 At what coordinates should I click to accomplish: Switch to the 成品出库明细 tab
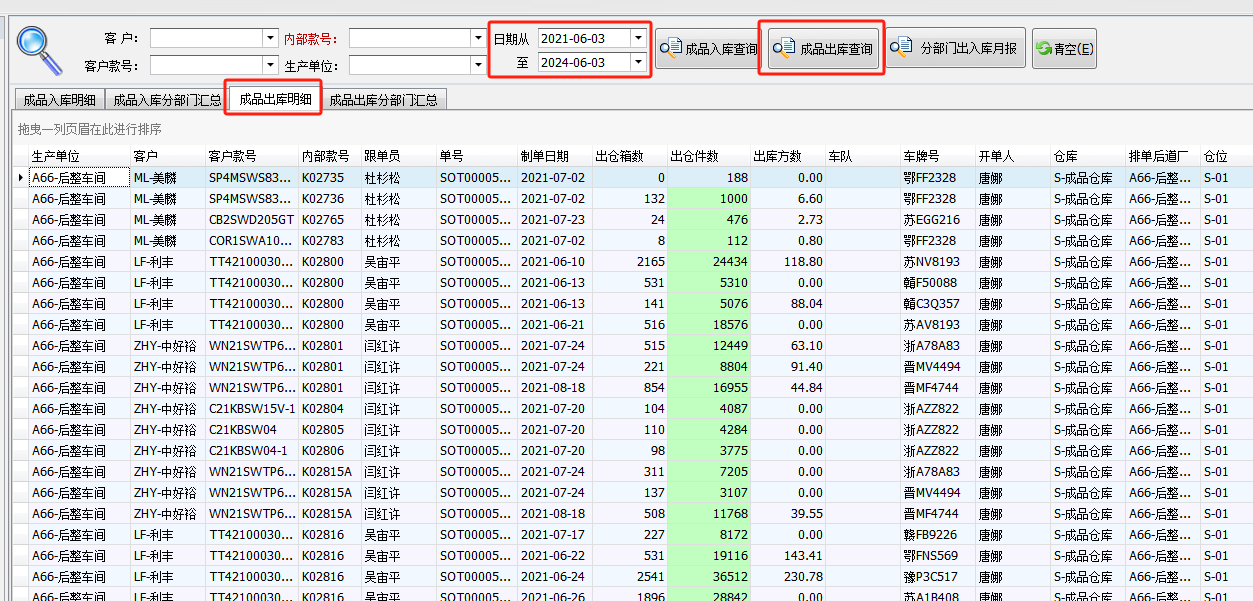[x=274, y=99]
